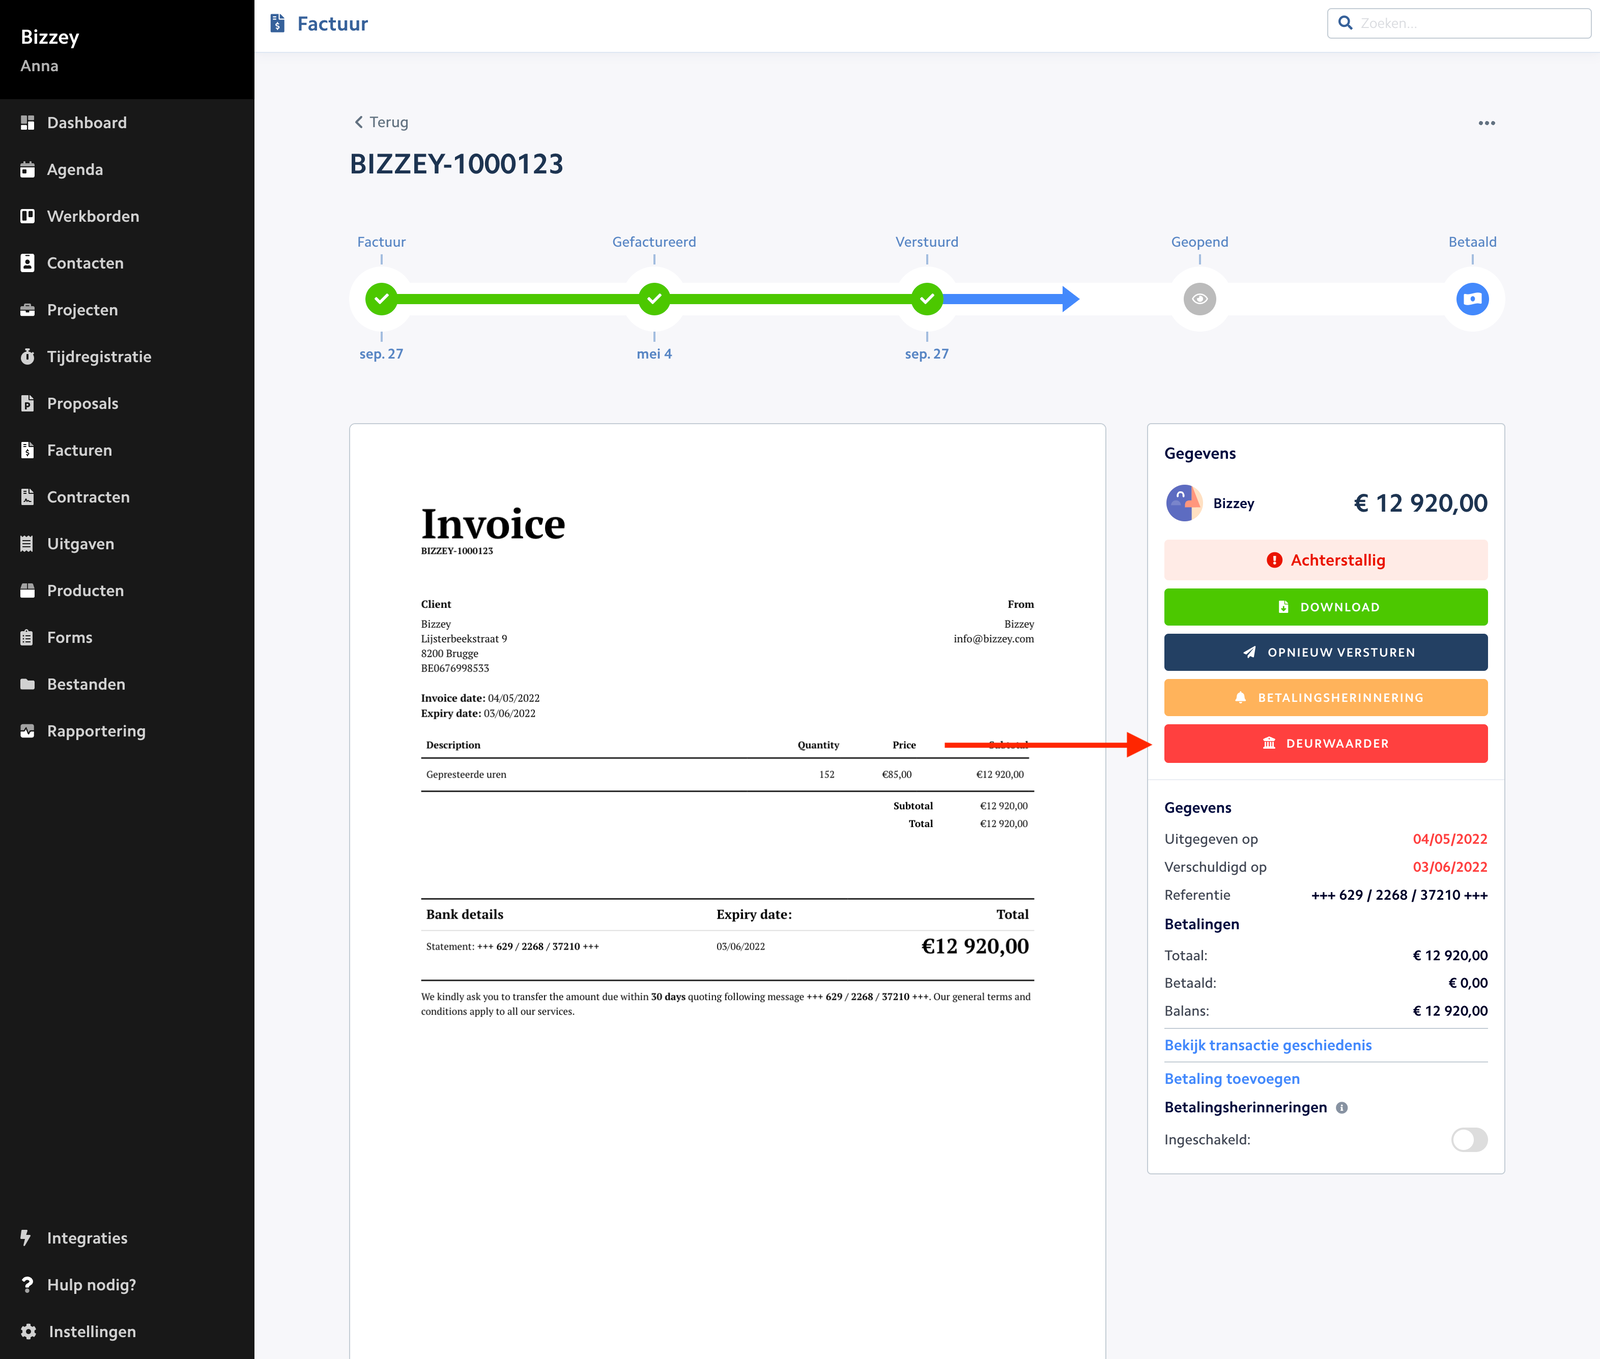This screenshot has height=1359, width=1600.
Task: Click Betaling toevoegen link
Action: point(1232,1079)
